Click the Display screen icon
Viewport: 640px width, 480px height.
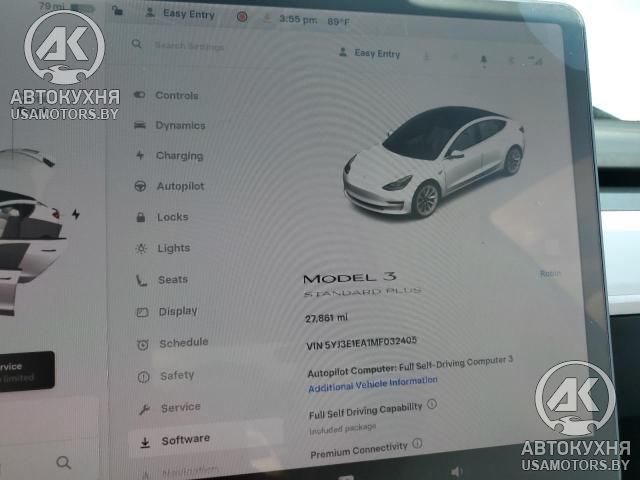pos(142,313)
